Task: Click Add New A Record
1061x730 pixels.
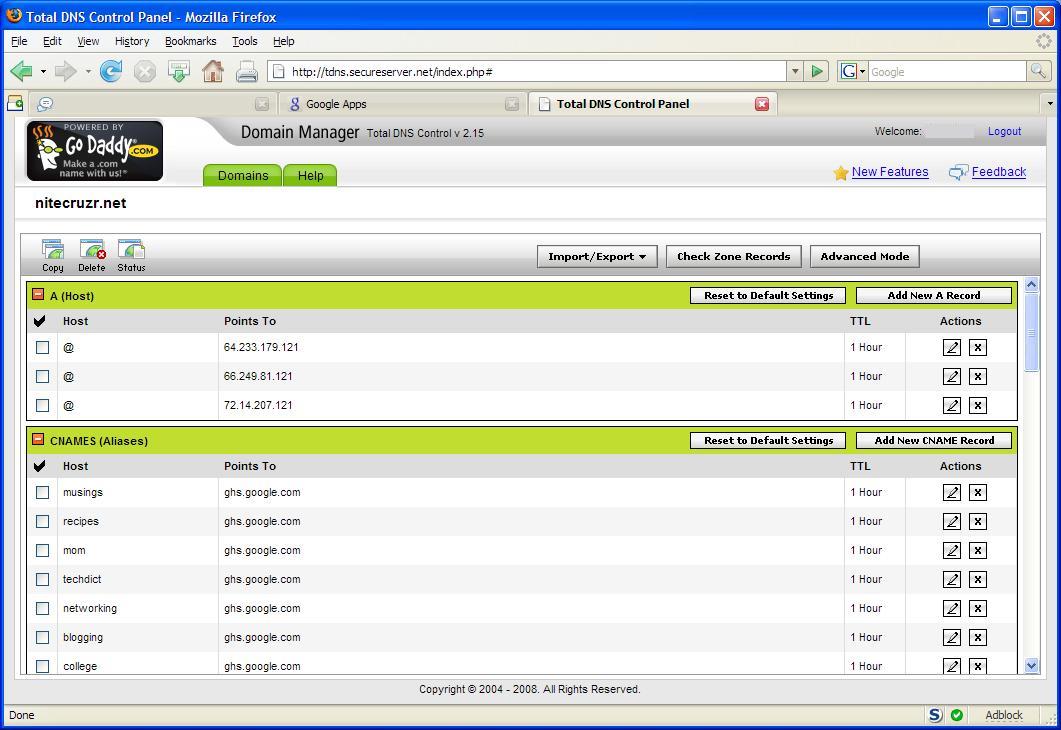Action: (x=934, y=296)
